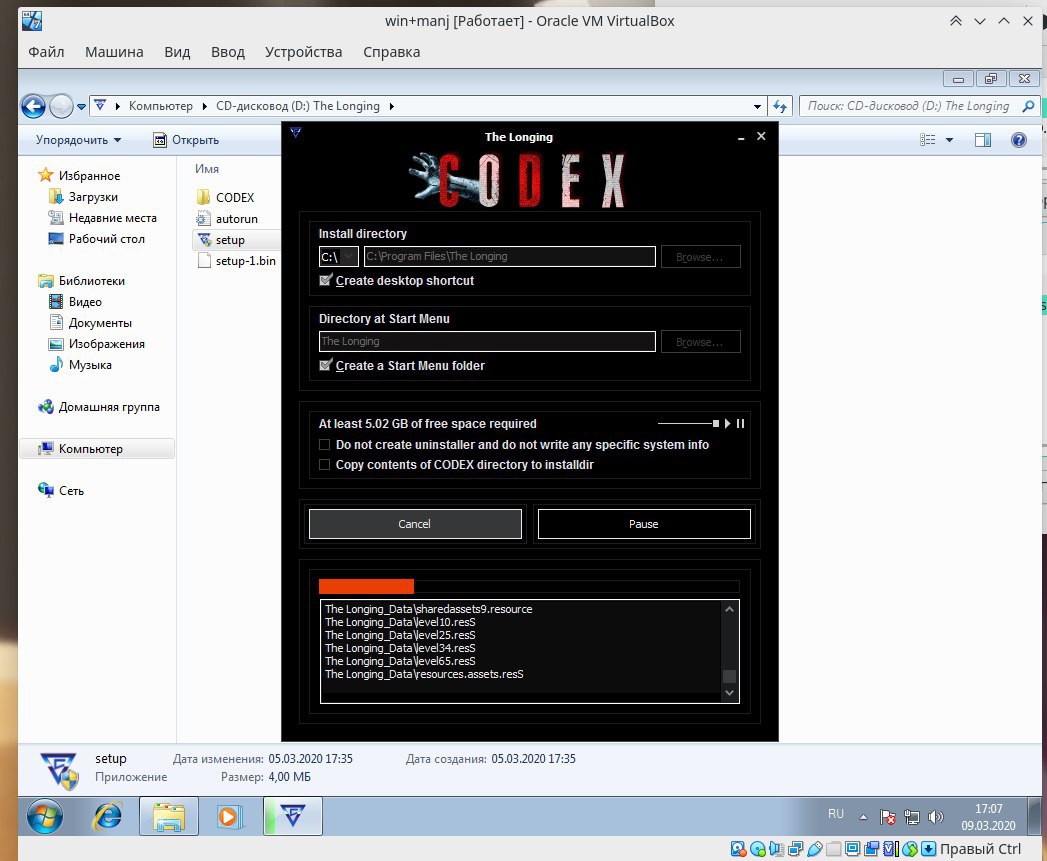Viewport: 1047px width, 861px height.
Task: Select Загрузки in the navigation pane
Action: 83,197
